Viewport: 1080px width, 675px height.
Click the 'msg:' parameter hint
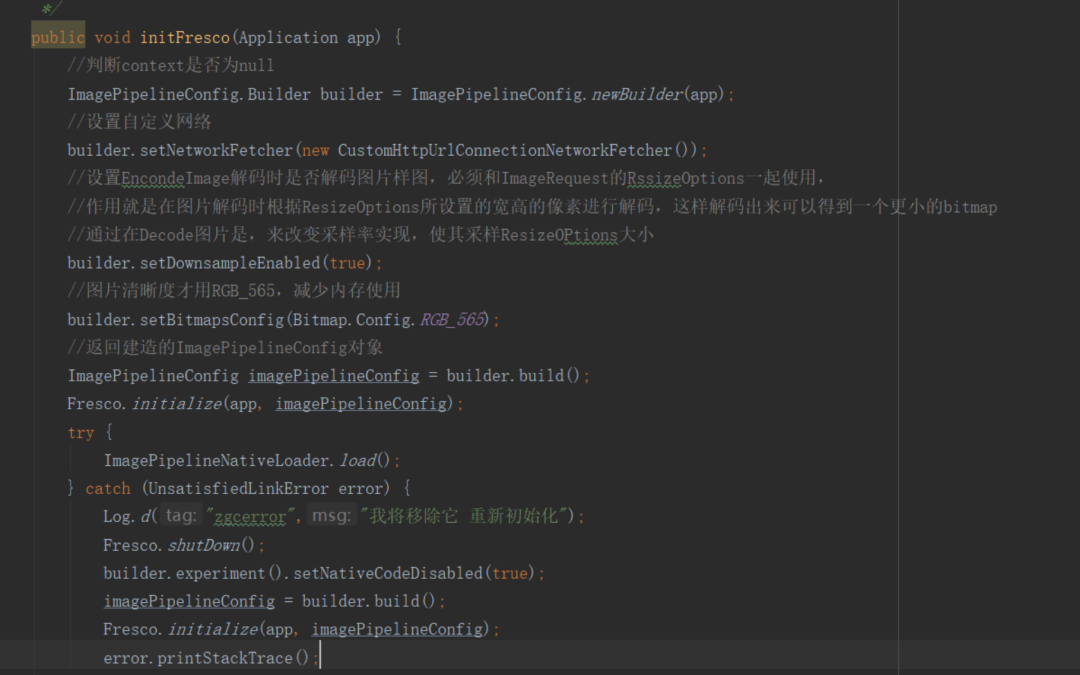[331, 515]
